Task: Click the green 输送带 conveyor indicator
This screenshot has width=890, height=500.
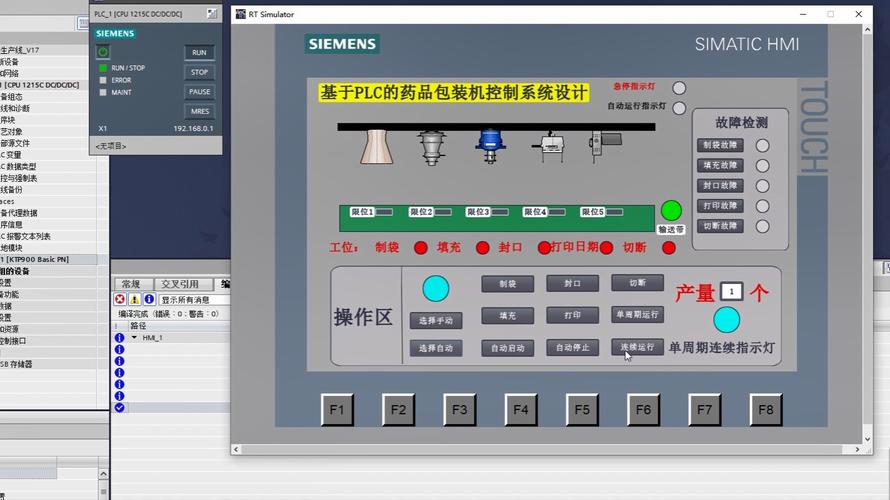Action: coord(671,211)
